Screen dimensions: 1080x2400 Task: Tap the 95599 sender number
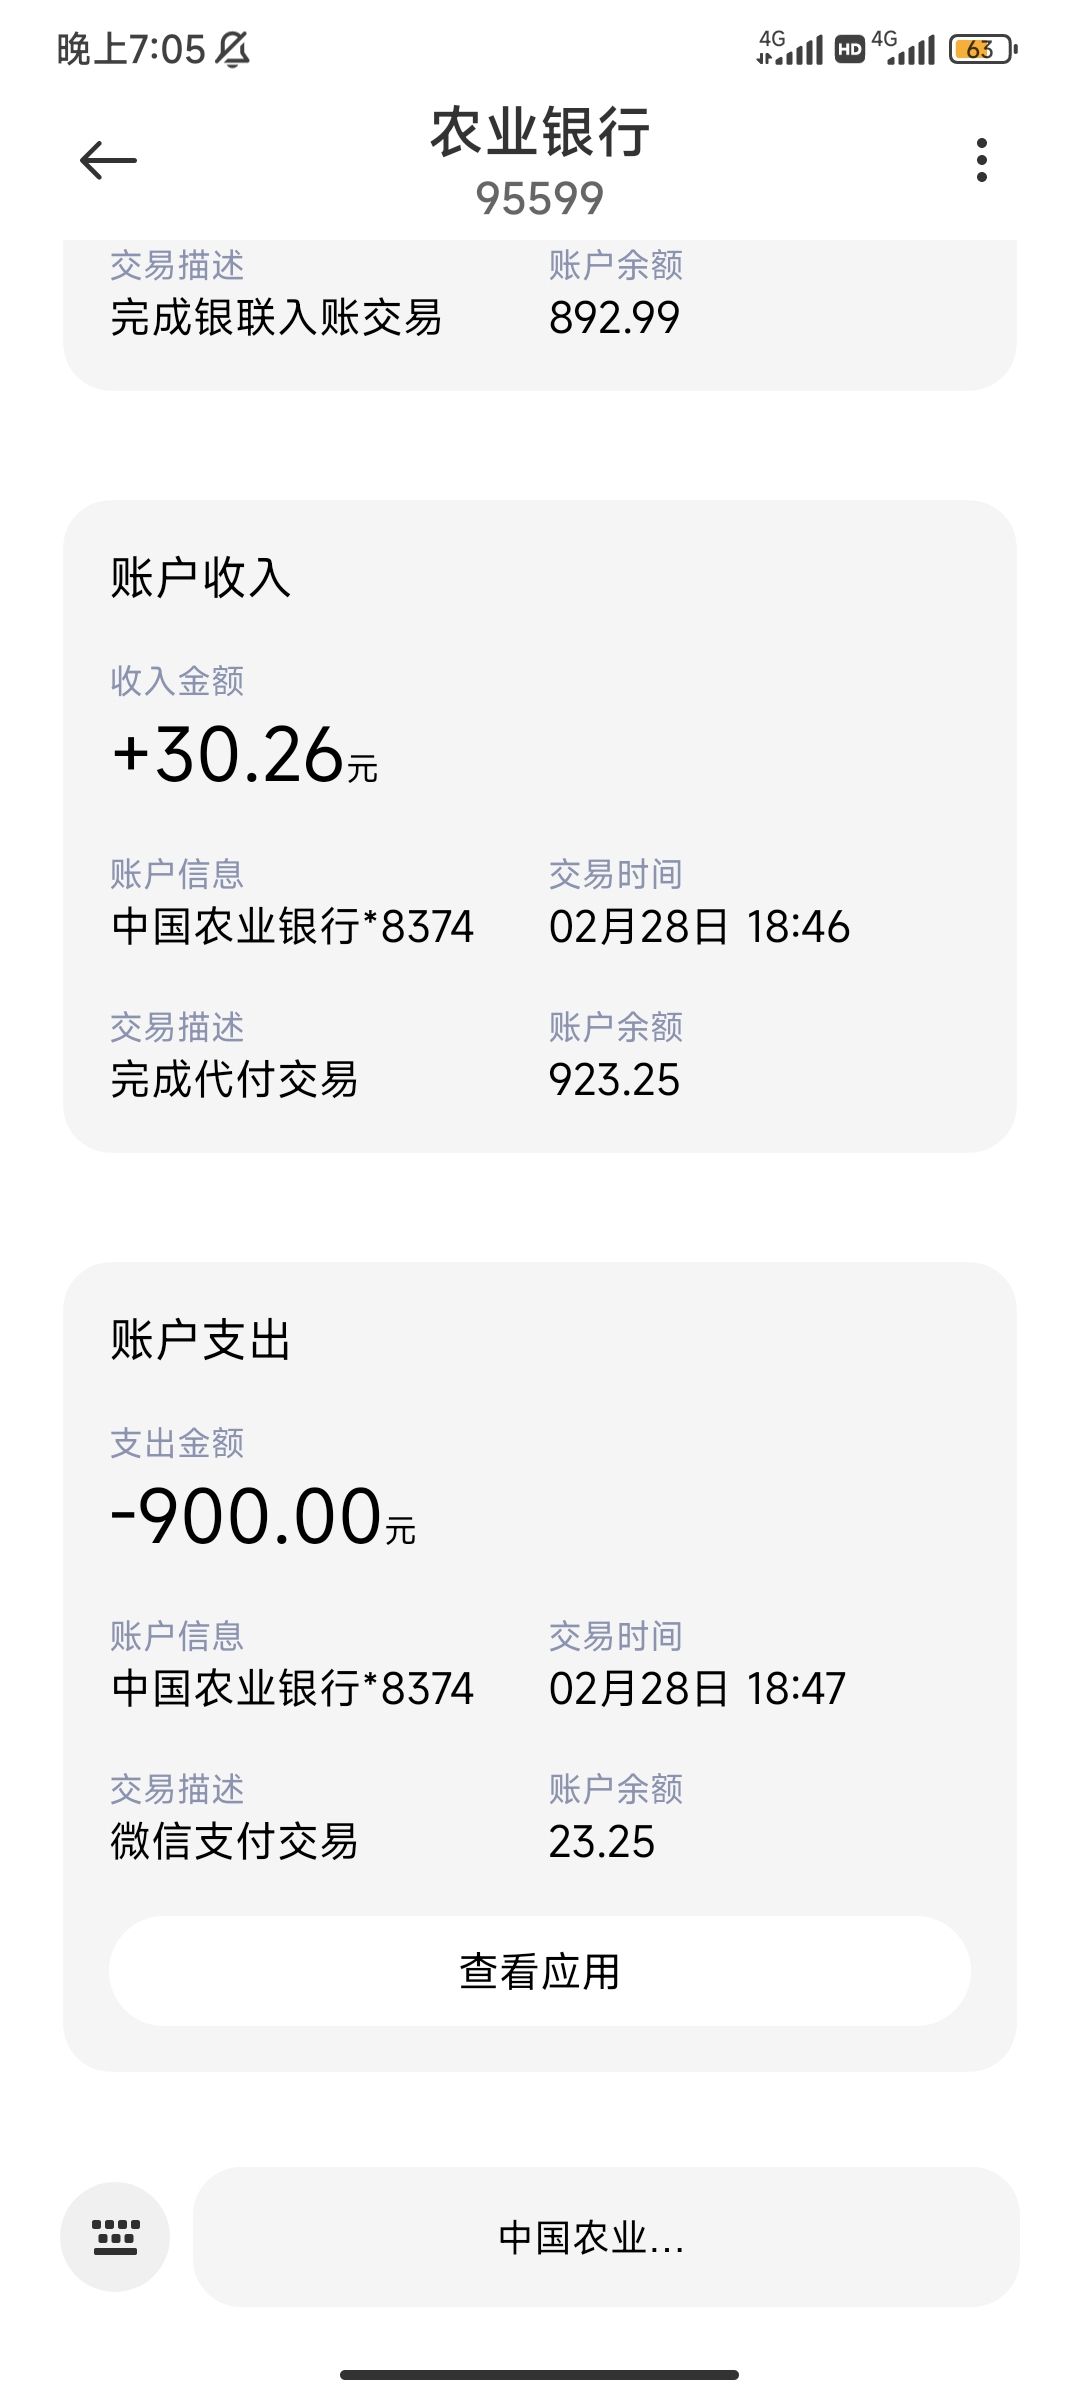pyautogui.click(x=540, y=198)
